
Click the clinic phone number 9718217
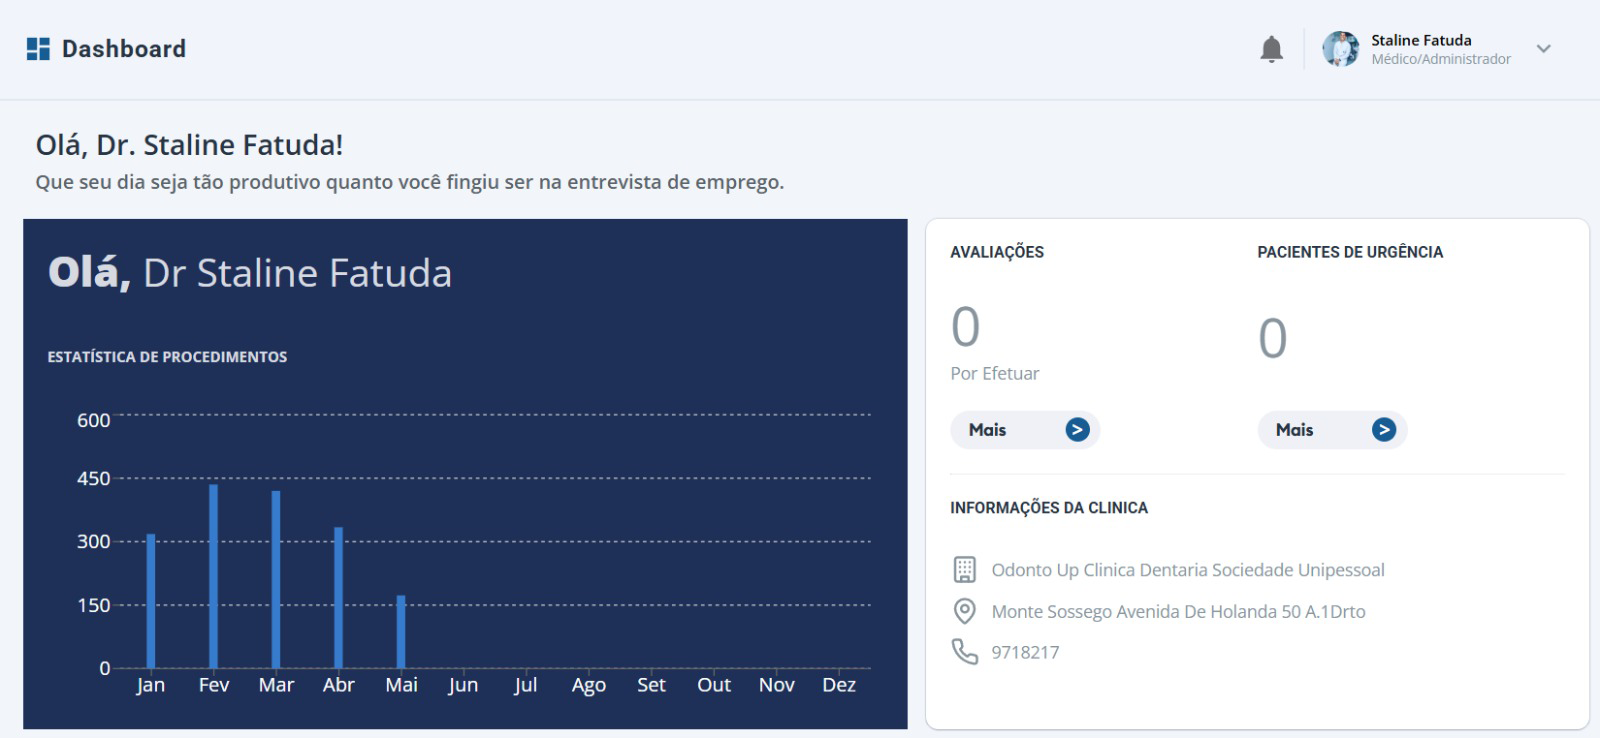pyautogui.click(x=1025, y=652)
